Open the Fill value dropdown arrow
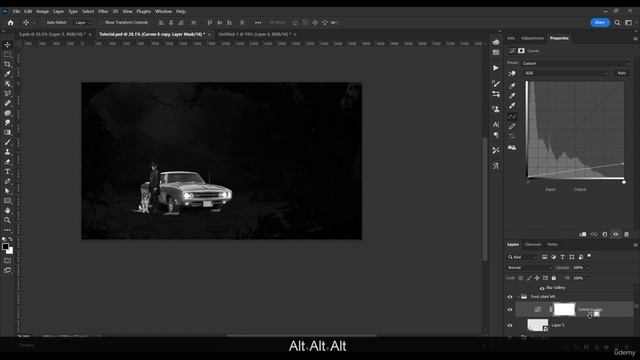The height and width of the screenshot is (360, 640). click(588, 278)
